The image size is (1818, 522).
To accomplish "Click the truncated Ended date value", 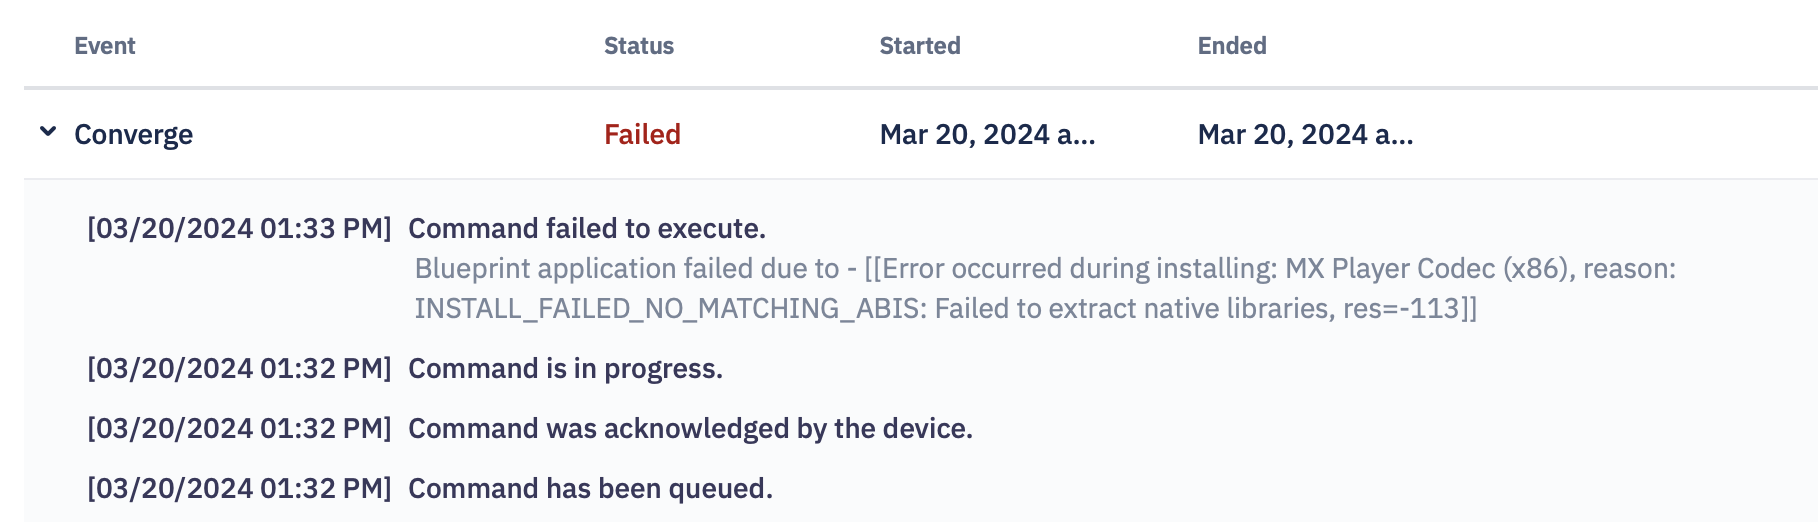I will [1305, 134].
